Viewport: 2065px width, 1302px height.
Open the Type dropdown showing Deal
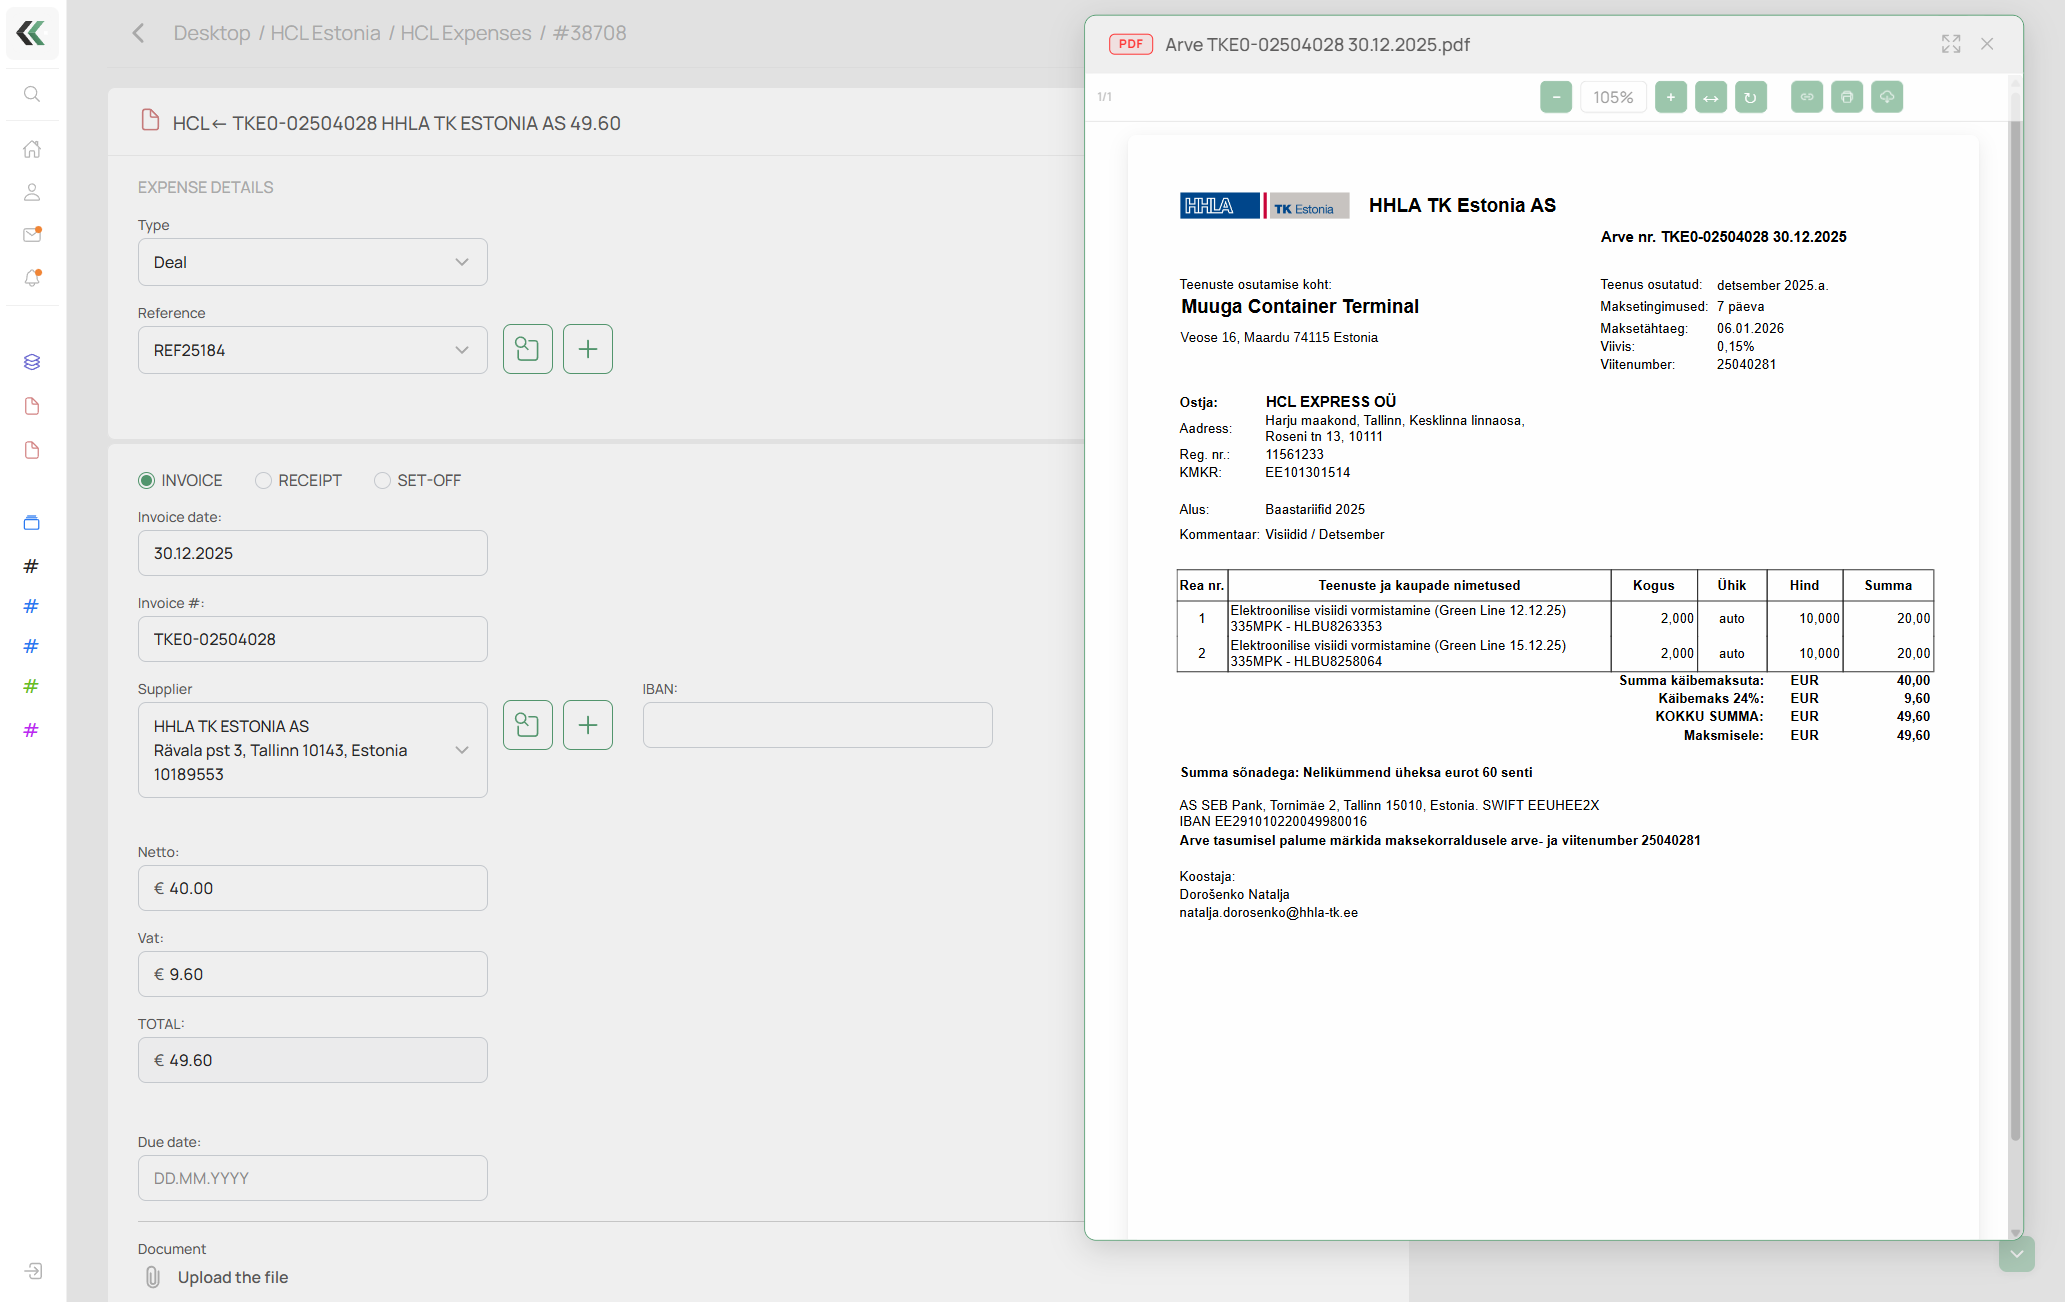pyautogui.click(x=312, y=261)
